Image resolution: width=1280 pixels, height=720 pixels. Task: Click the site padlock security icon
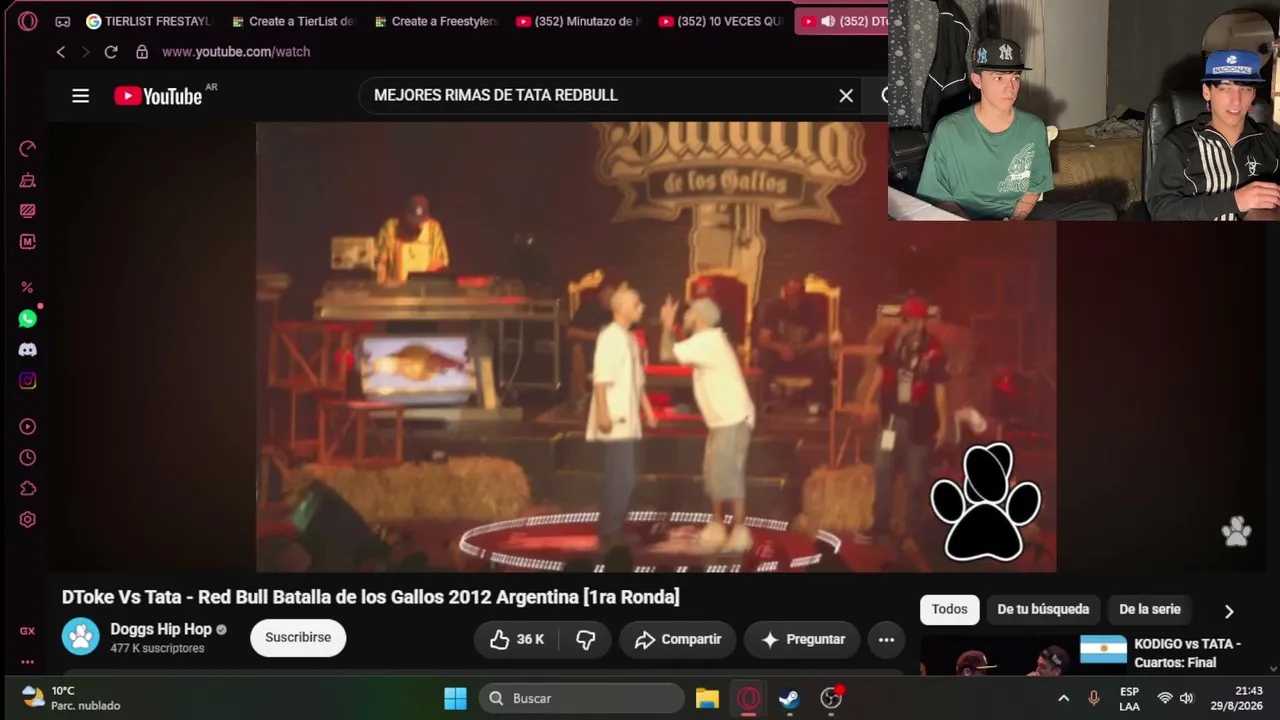(142, 52)
